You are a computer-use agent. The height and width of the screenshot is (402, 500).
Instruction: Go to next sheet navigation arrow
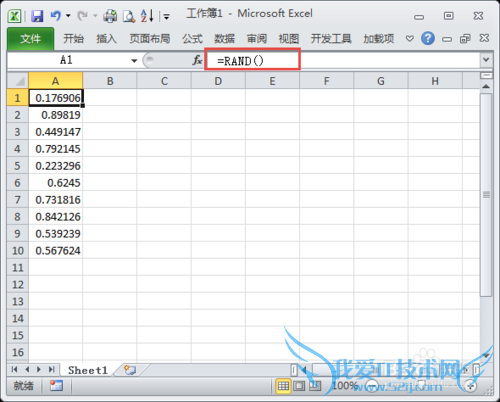39,369
